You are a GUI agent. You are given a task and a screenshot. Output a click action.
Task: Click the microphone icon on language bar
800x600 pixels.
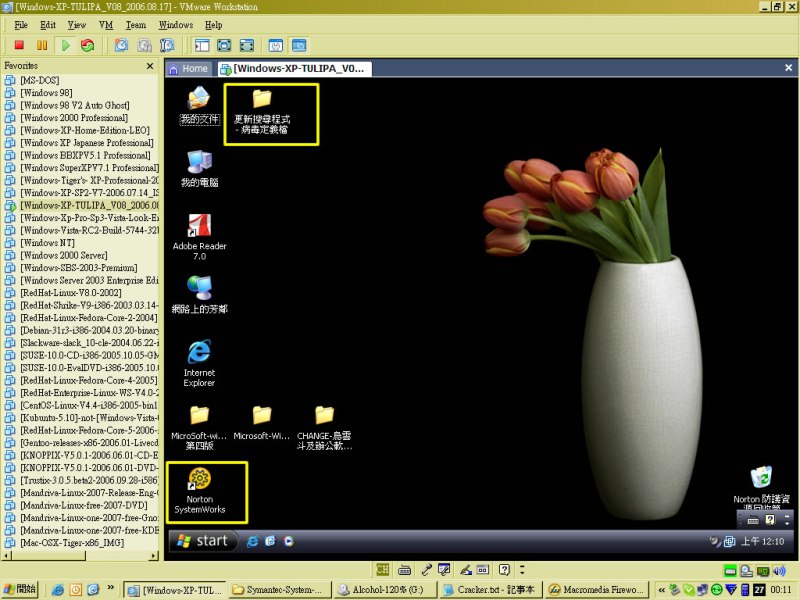pyautogui.click(x=427, y=569)
